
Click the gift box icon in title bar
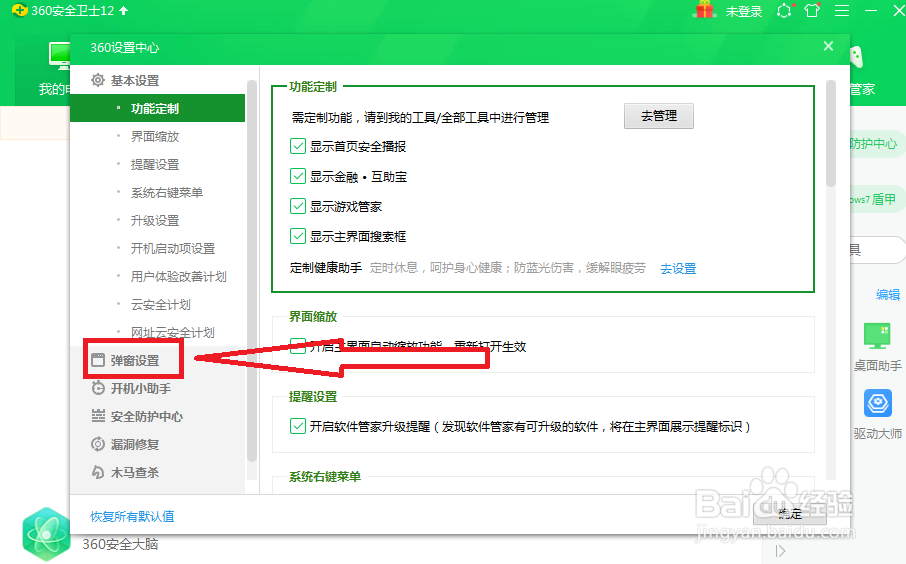(705, 10)
